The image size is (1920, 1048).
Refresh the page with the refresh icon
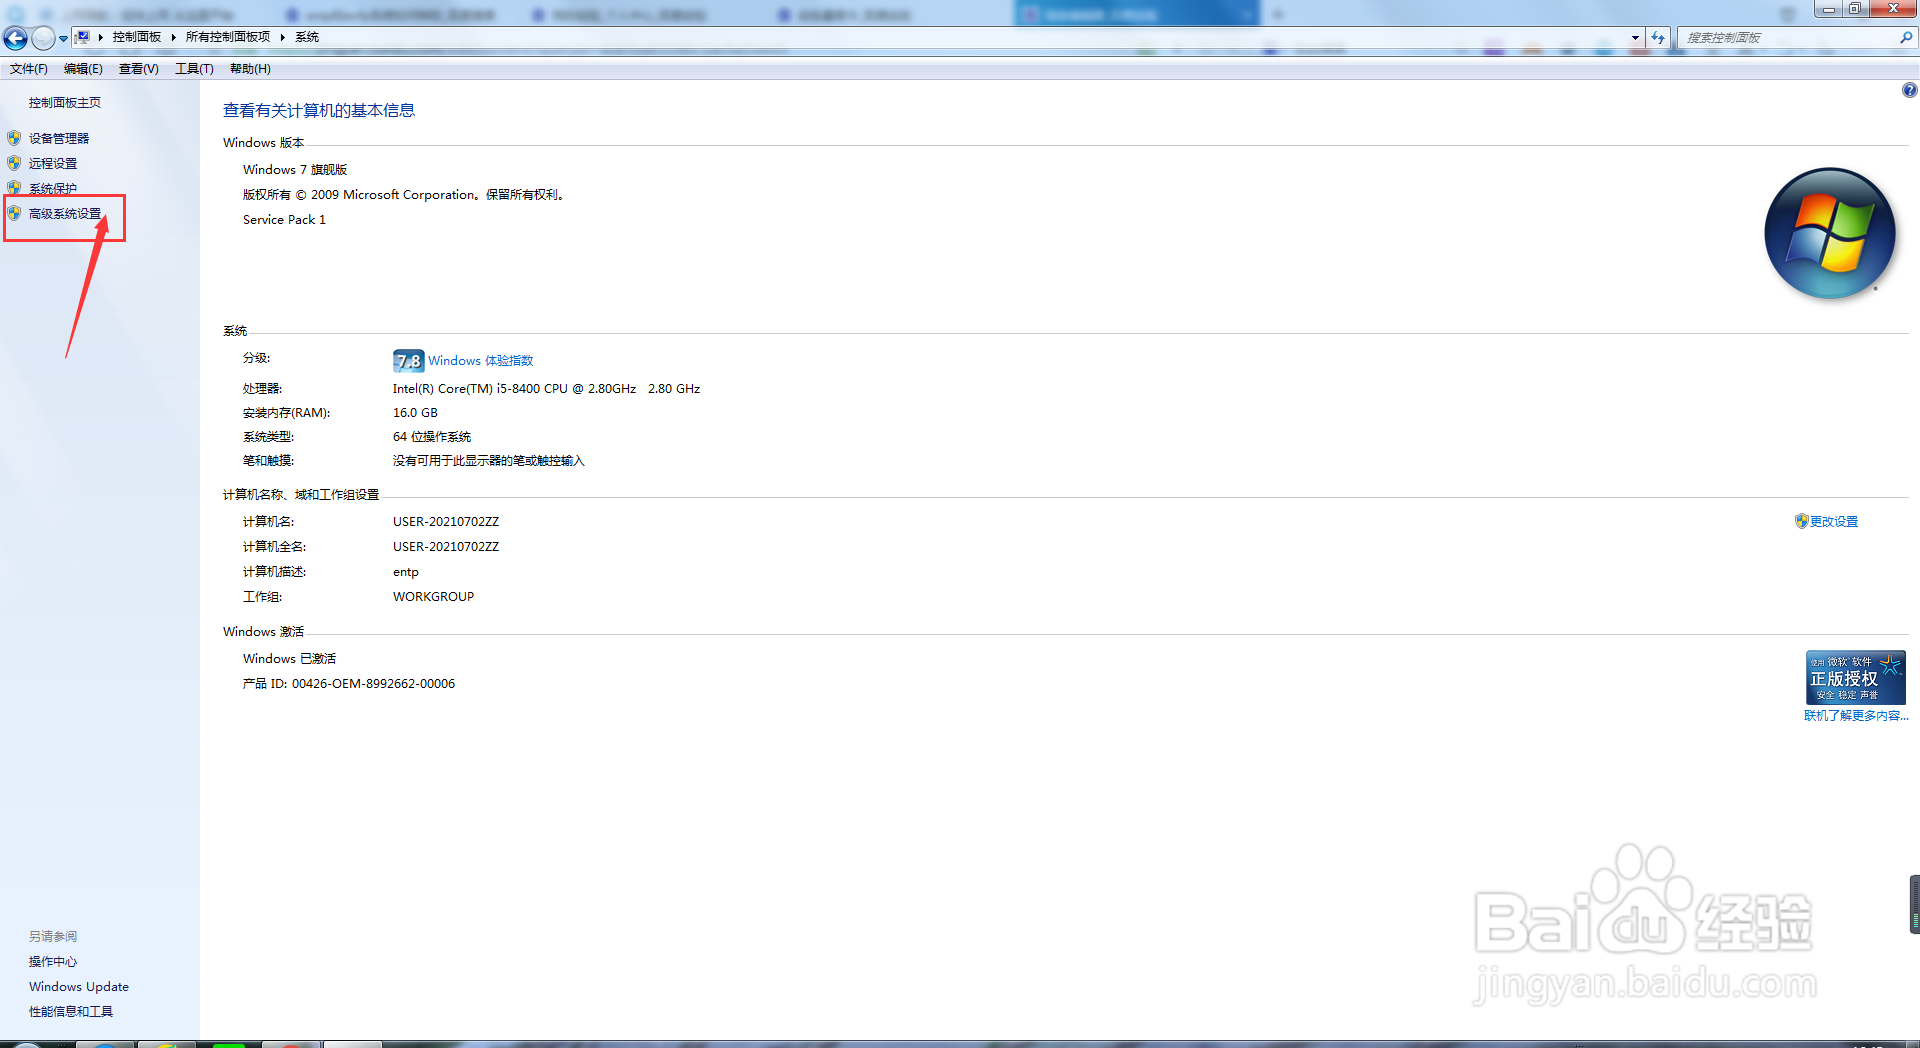pos(1658,38)
